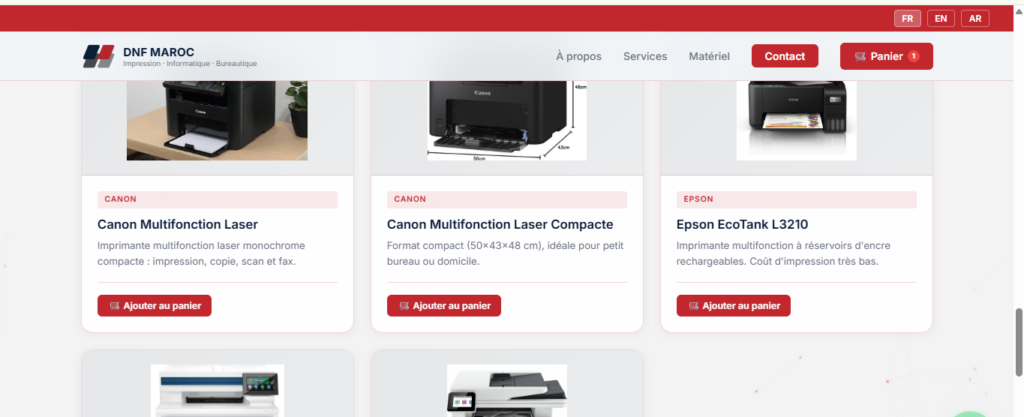
Task: Click the cart icon in Panier button
Action: click(860, 57)
